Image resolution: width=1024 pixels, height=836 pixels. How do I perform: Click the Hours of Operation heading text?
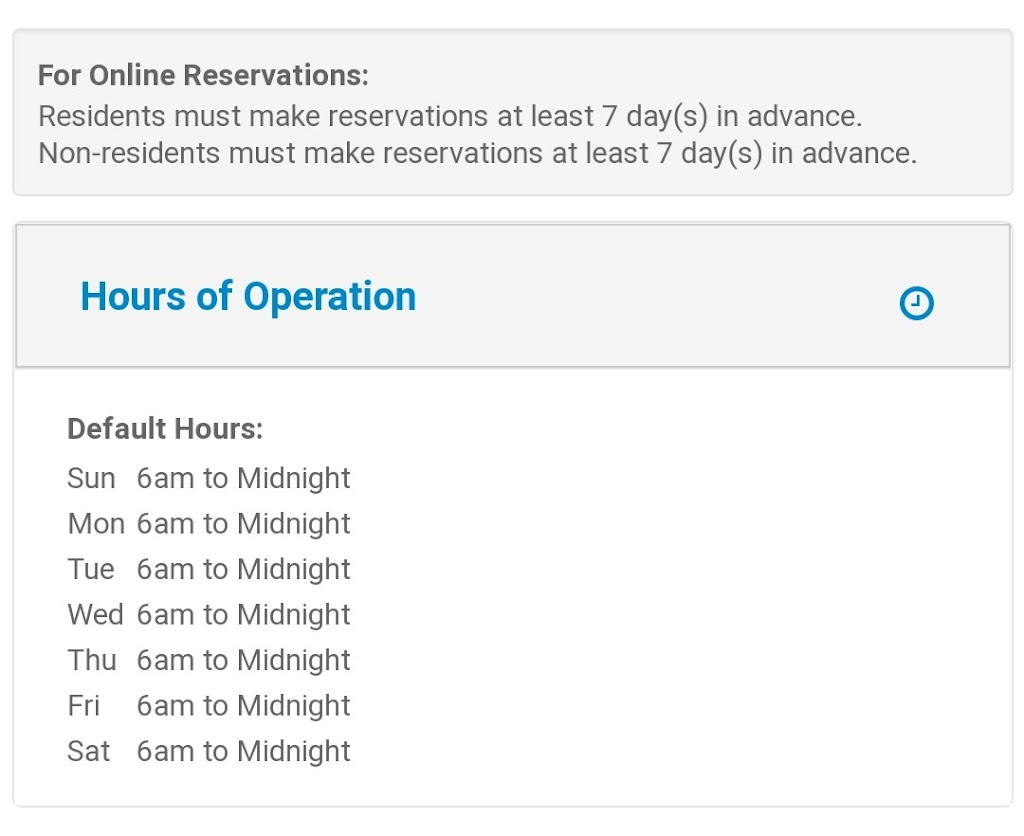[248, 297]
